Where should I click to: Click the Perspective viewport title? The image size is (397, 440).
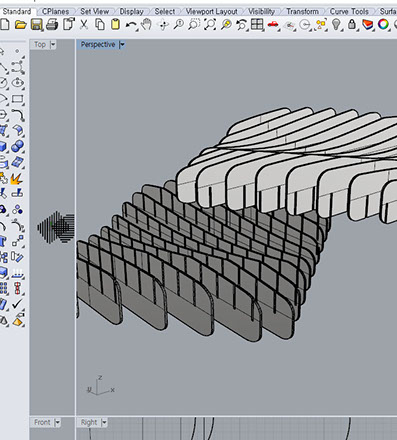(x=98, y=45)
